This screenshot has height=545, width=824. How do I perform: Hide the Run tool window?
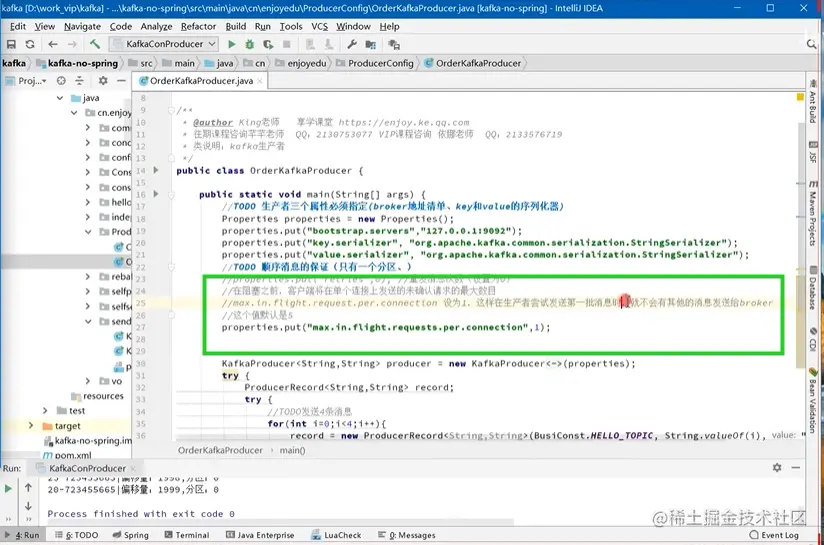(x=796, y=467)
